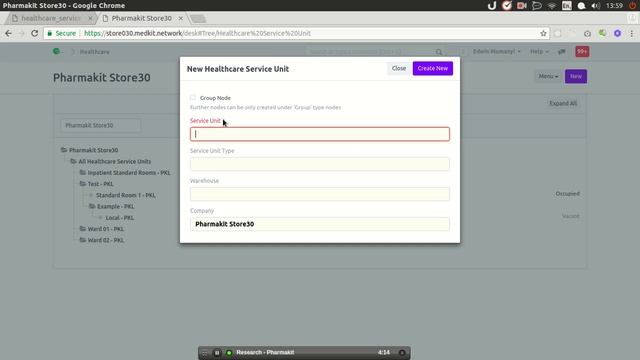Screen dimensions: 640x360
Task: Close the Pharmakit Store30 browser tab
Action: click(180, 18)
